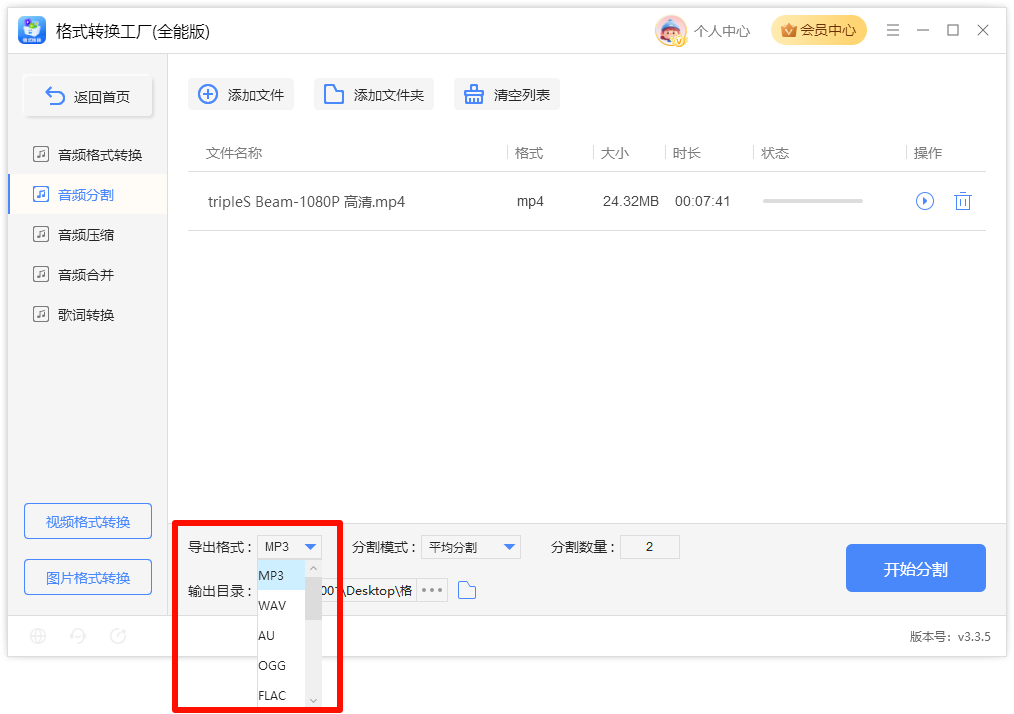
Task: Click output directory path field
Action: coord(367,590)
